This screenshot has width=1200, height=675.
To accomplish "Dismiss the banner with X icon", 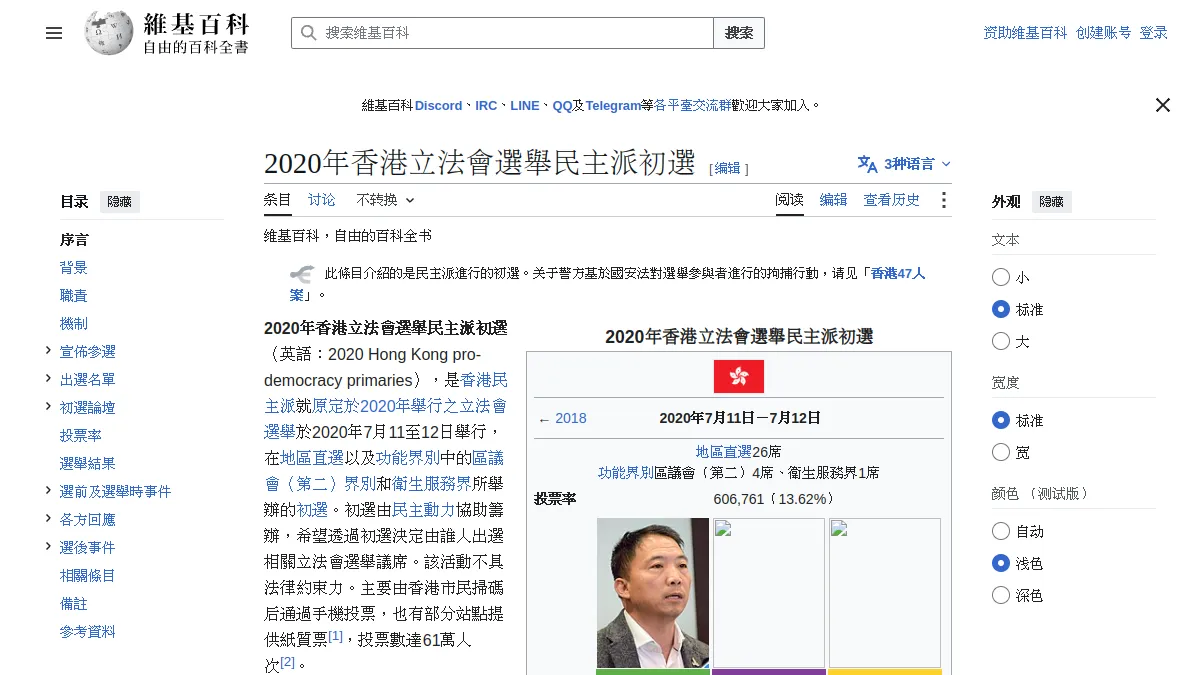I will [1162, 105].
